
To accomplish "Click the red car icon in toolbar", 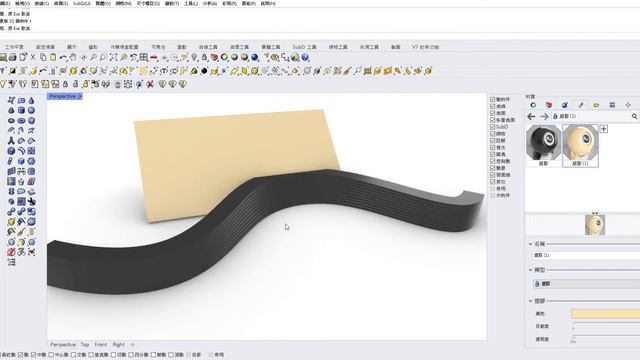I will [154, 58].
